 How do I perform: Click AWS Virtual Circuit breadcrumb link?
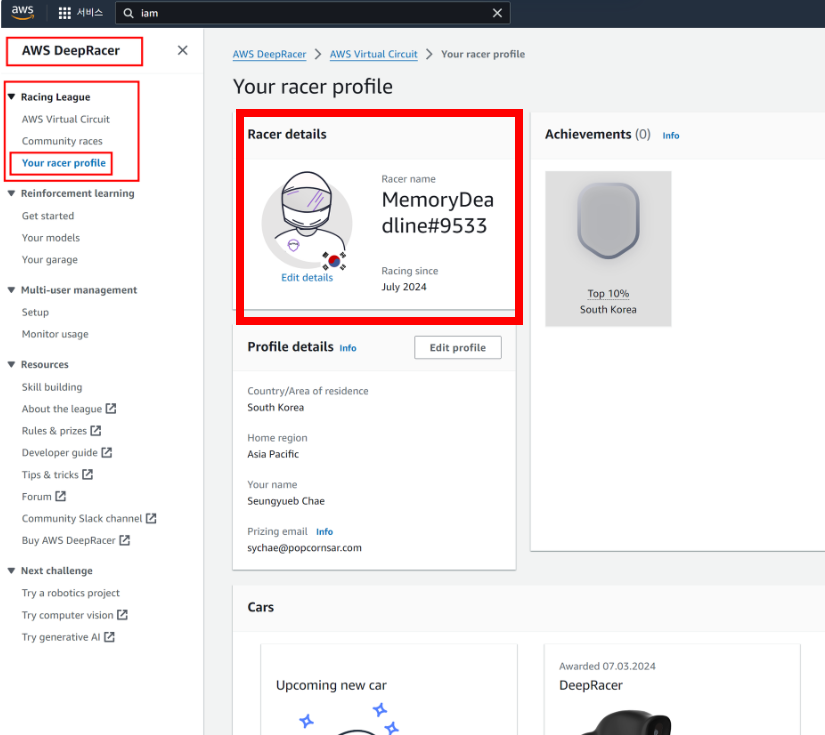point(374,54)
